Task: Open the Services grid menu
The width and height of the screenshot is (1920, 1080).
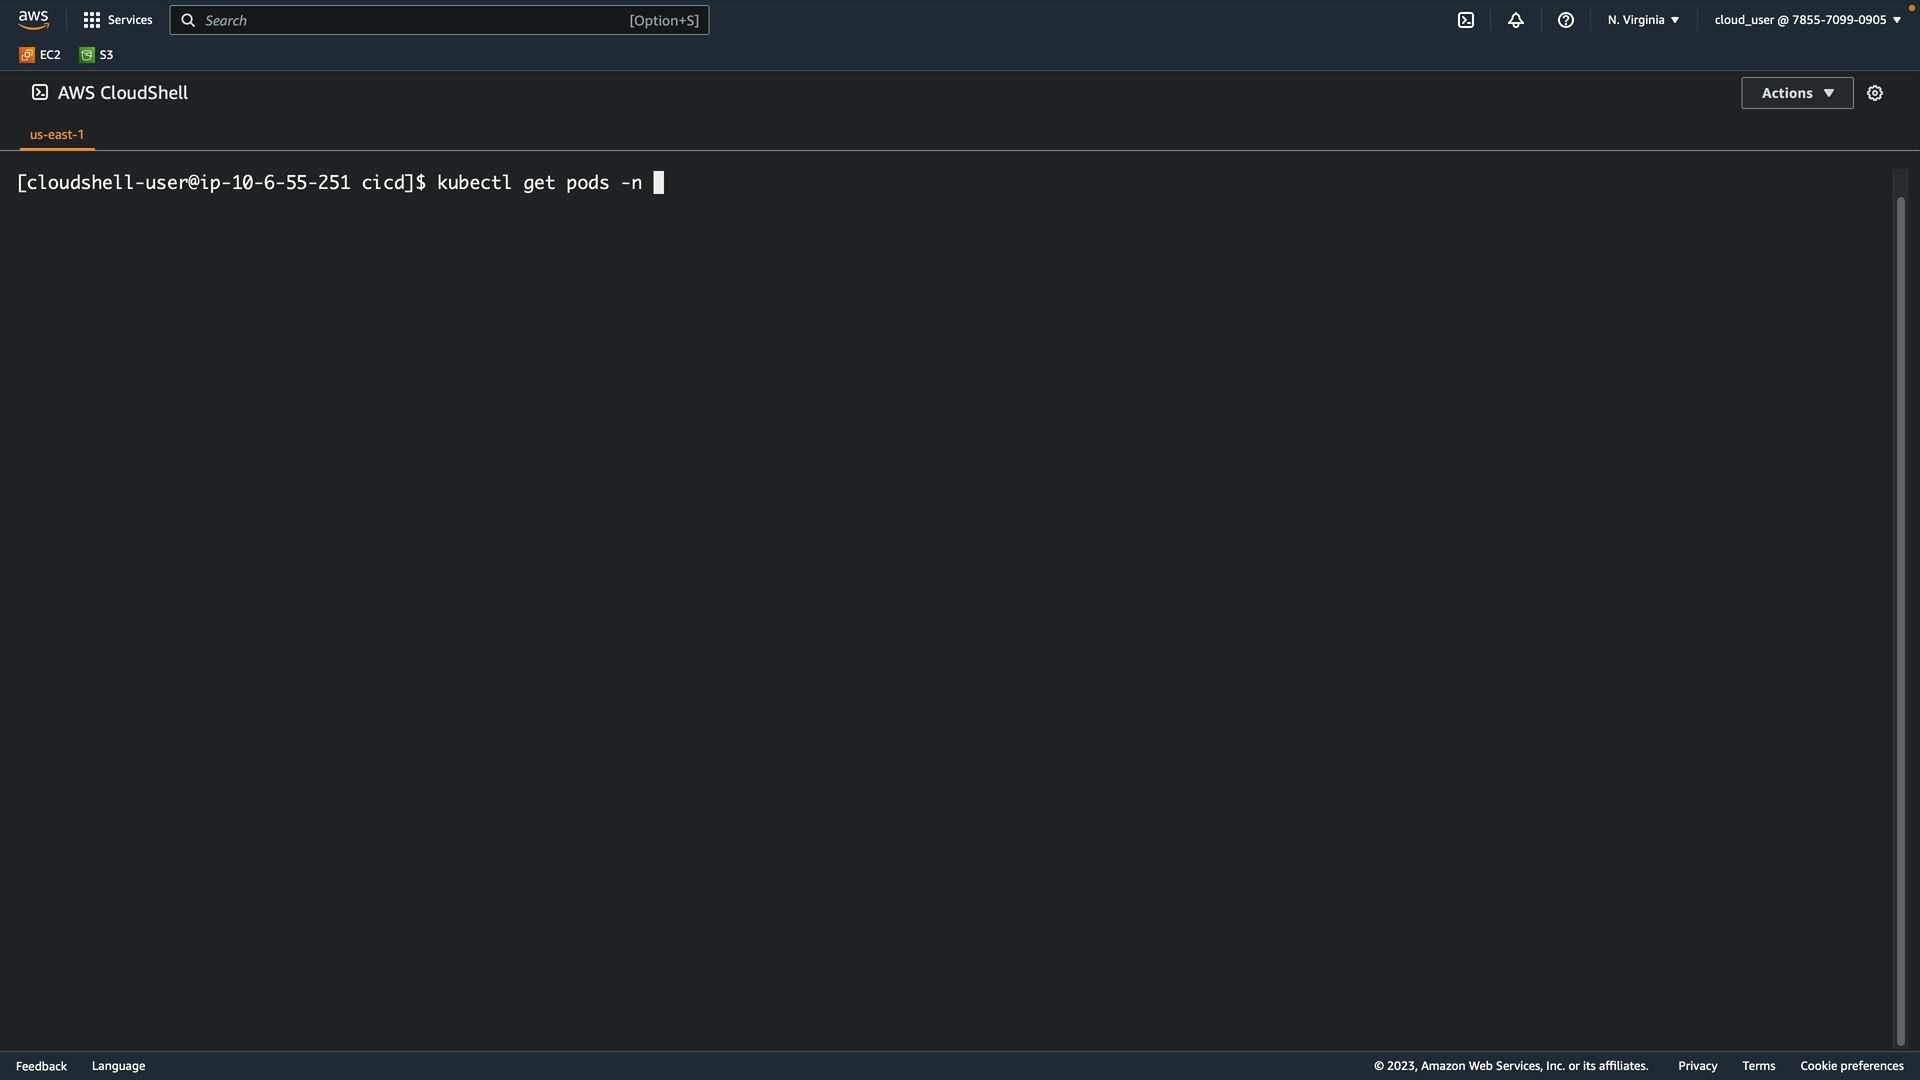Action: tap(92, 20)
